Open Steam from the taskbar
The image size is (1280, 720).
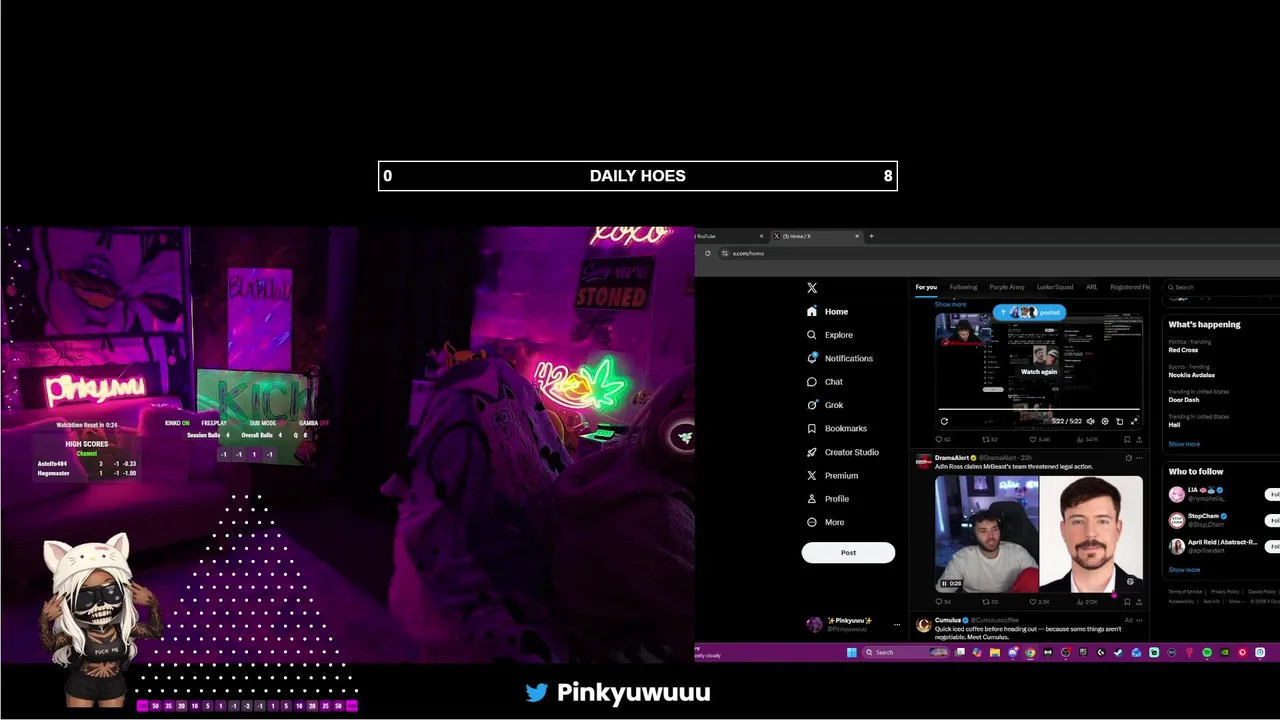(x=1118, y=652)
